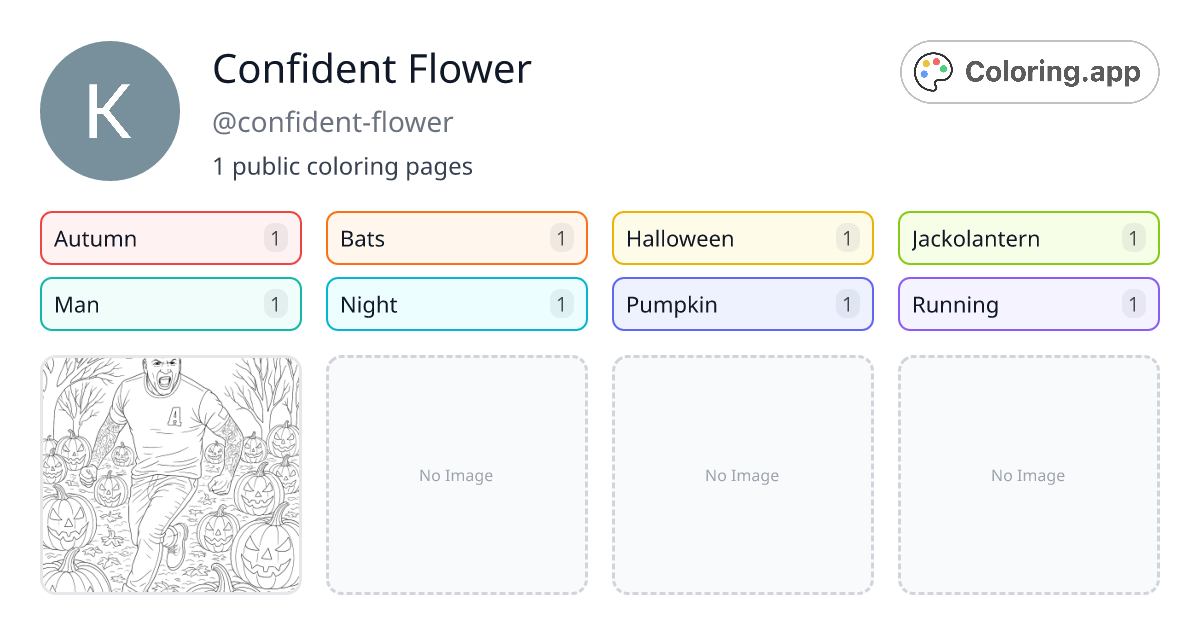Select the Running tag
The width and height of the screenshot is (1200, 630).
1029,304
